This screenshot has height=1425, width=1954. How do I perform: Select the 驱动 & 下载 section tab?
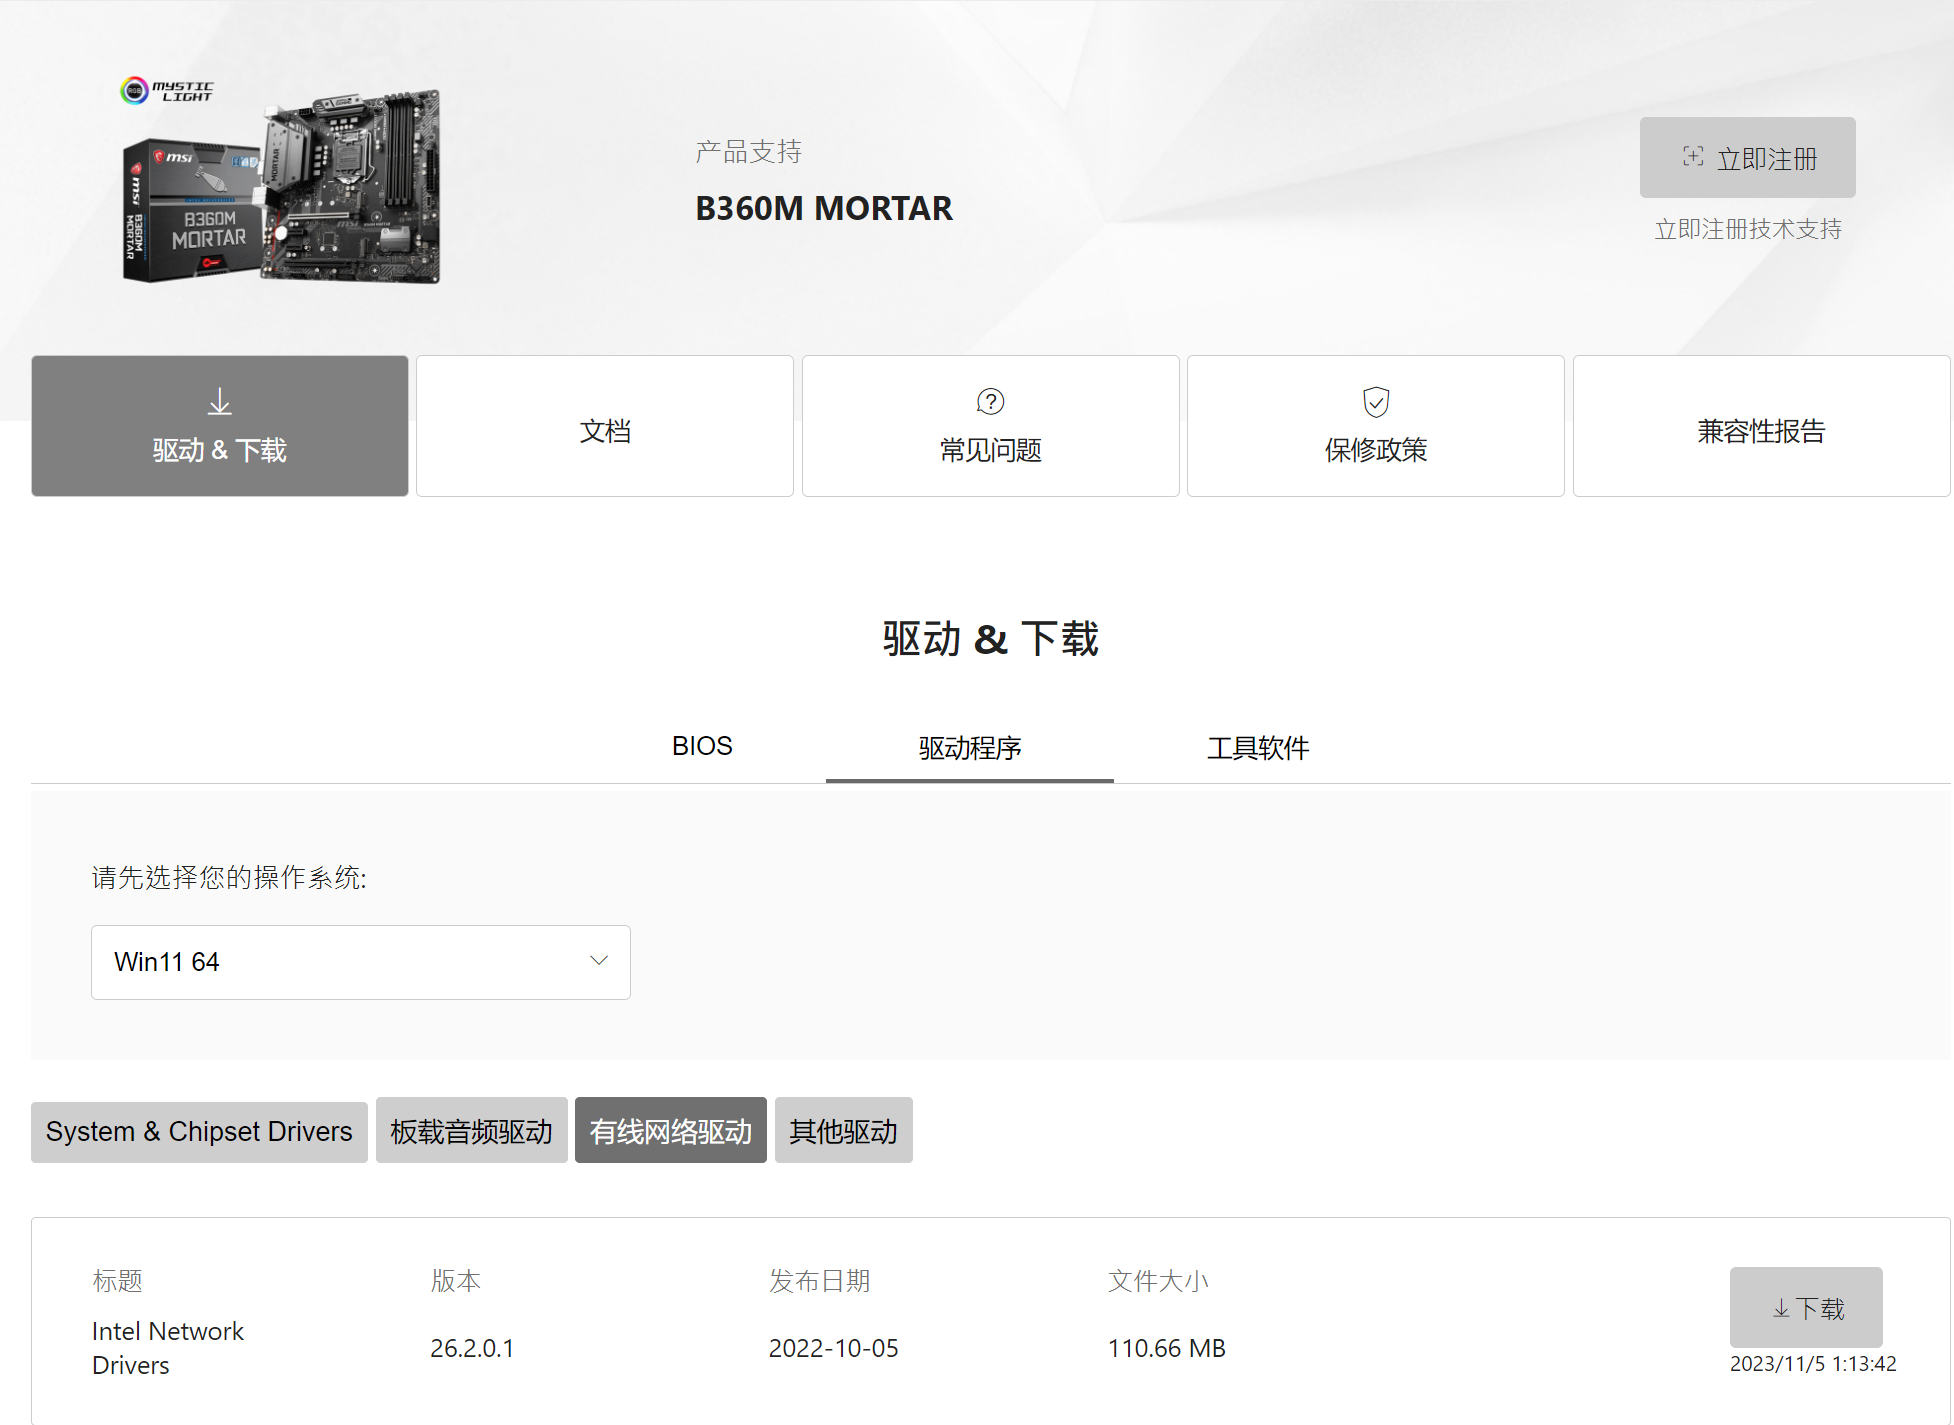click(220, 426)
